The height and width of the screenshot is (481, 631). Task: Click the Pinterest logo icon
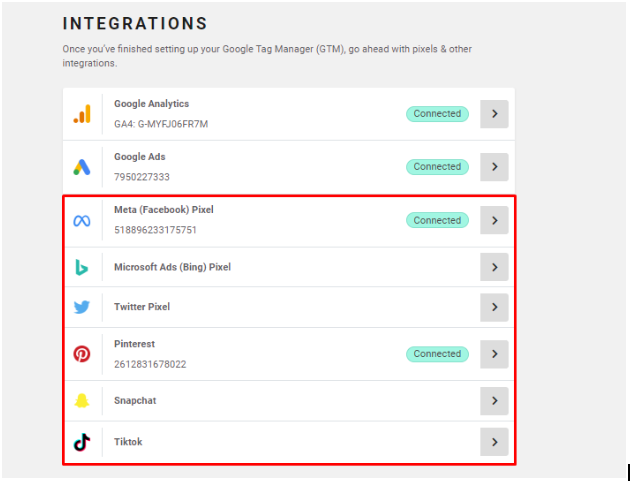coord(82,354)
